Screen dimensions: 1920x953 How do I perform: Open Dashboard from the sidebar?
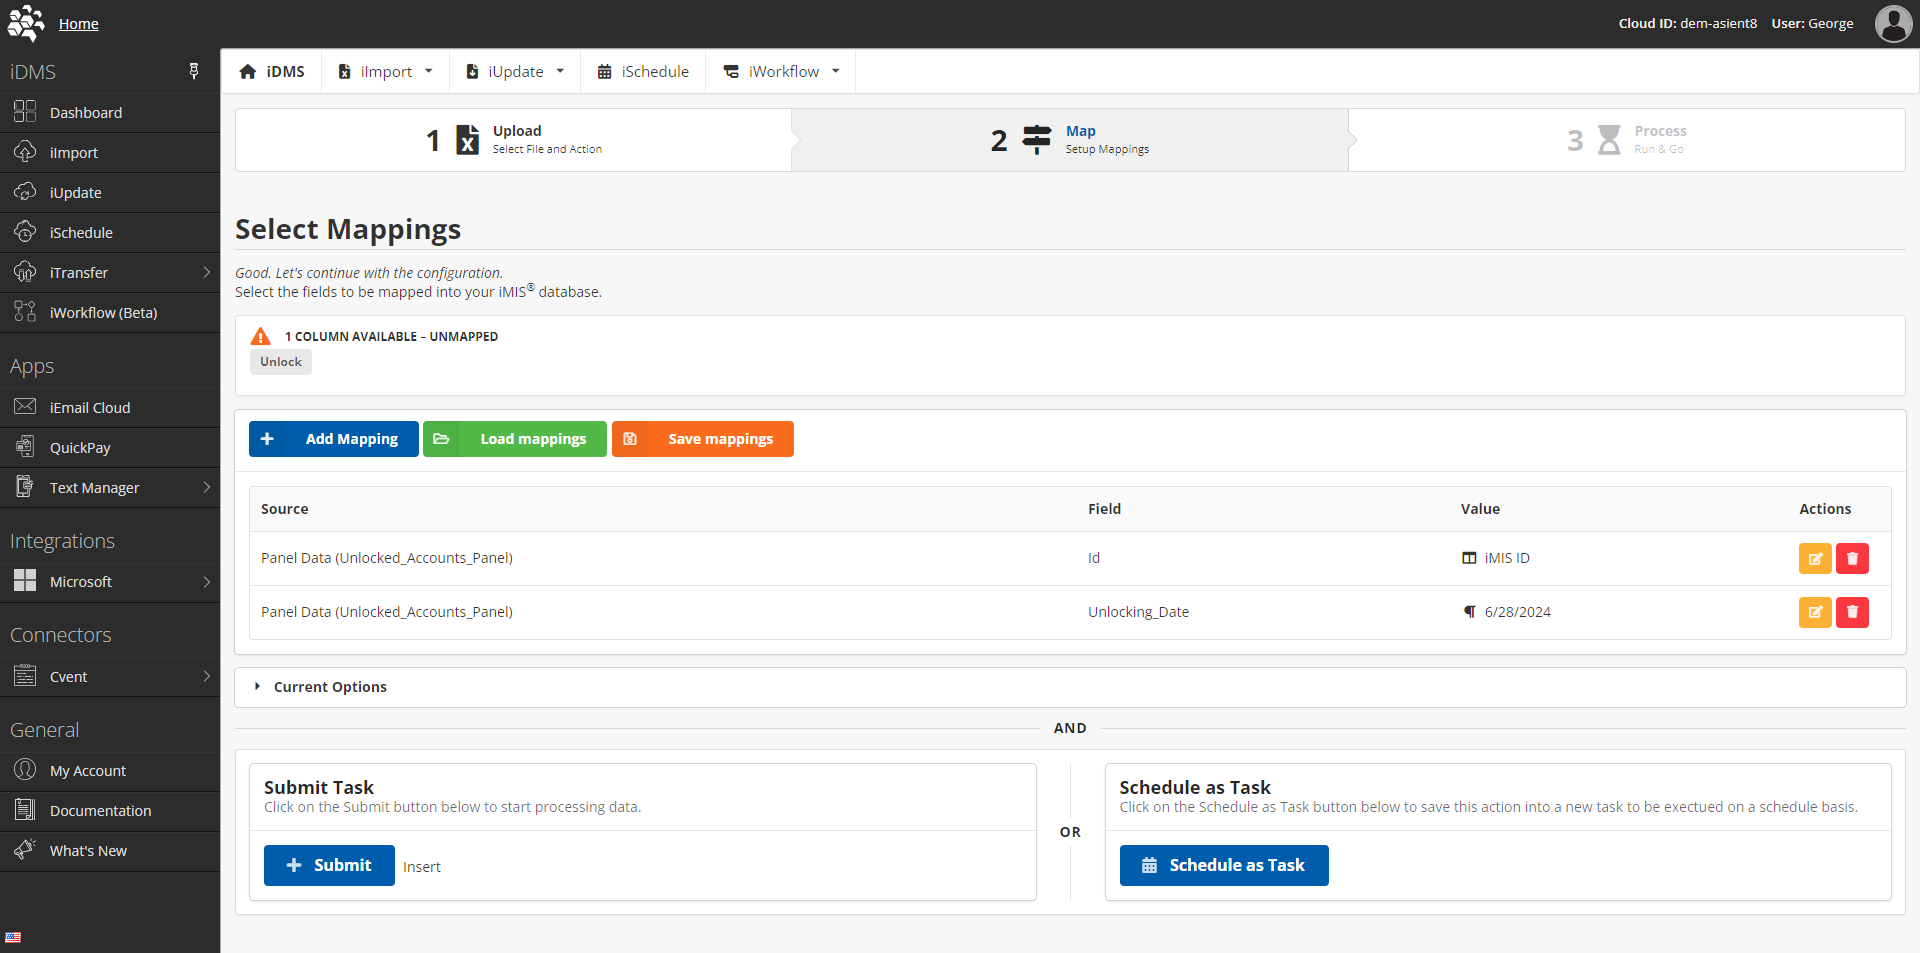86,113
